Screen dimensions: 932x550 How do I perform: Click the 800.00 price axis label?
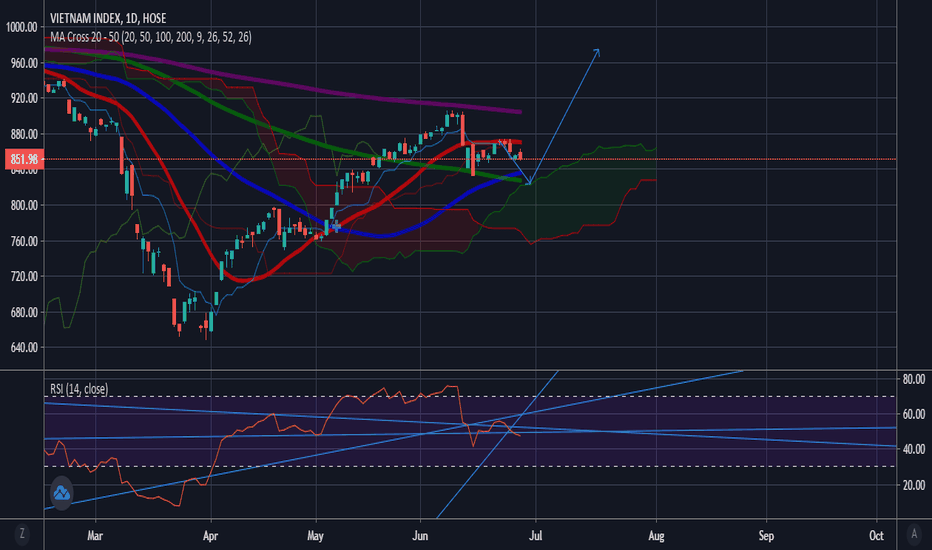click(24, 205)
